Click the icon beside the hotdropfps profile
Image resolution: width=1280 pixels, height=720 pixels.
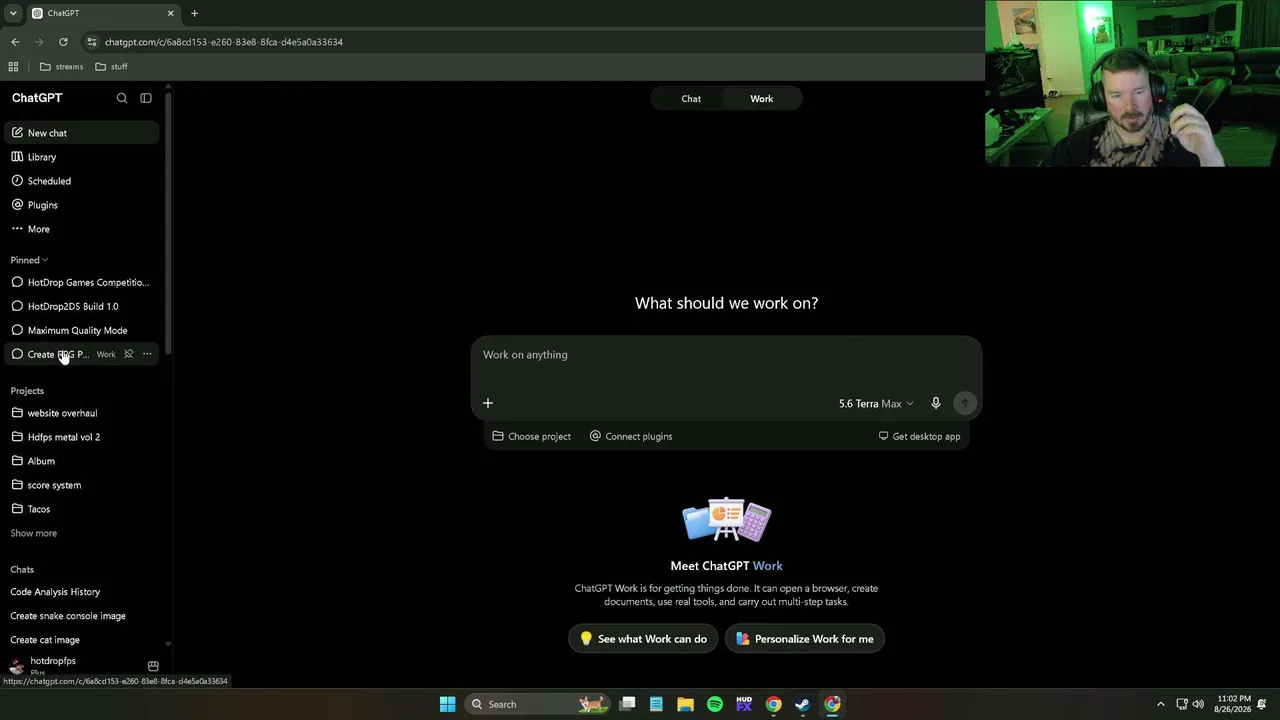[153, 666]
